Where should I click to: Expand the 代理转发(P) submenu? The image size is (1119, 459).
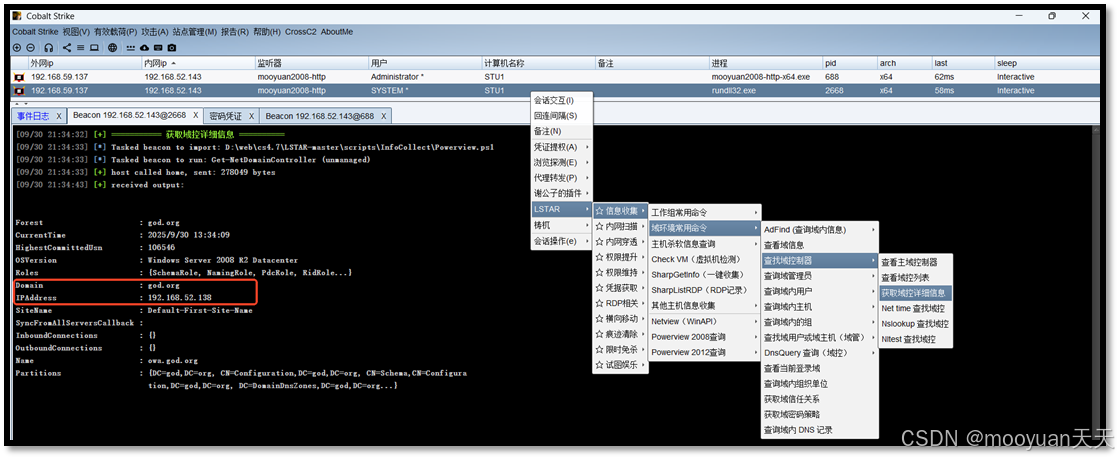(562, 178)
